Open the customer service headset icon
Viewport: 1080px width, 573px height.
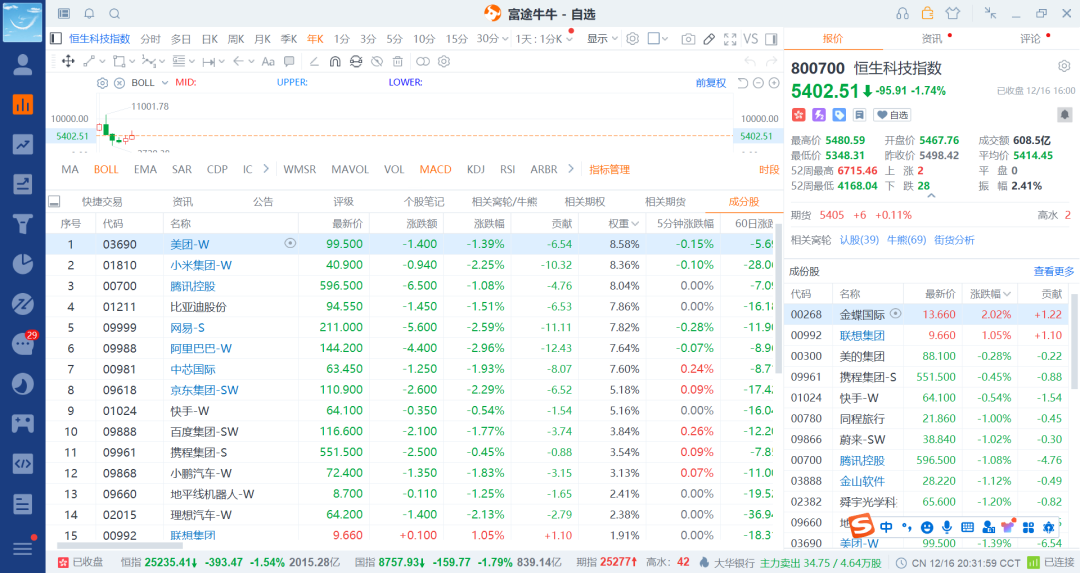(902, 13)
